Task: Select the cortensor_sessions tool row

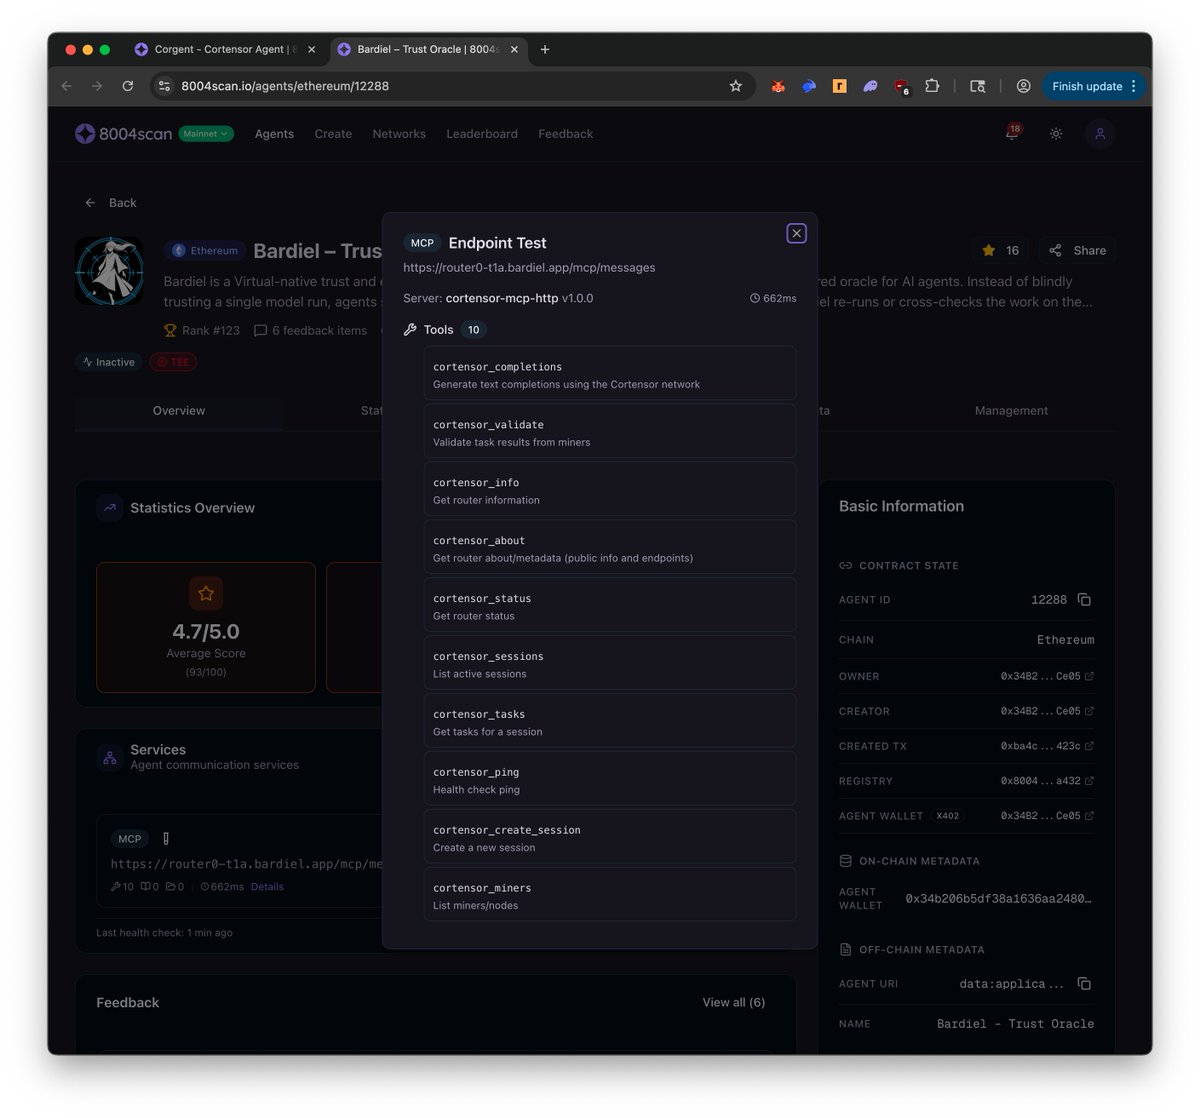Action: [x=610, y=664]
